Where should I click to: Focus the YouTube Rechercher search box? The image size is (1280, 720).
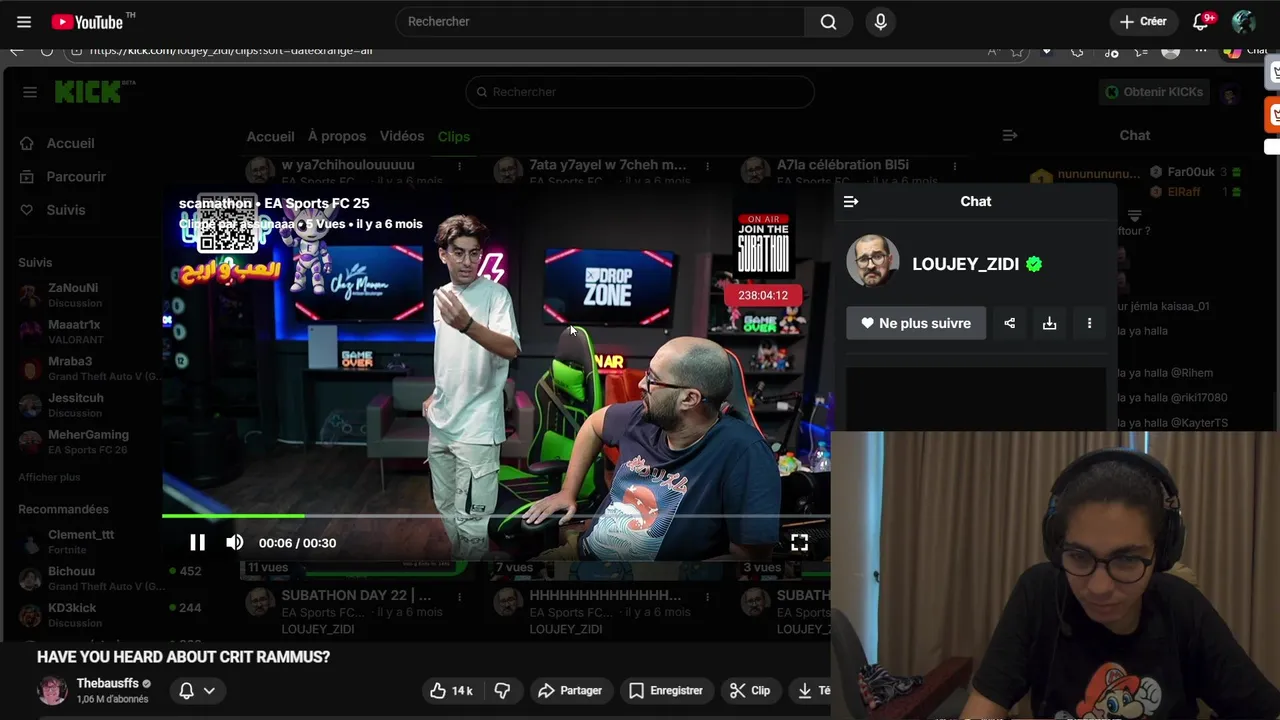600,21
